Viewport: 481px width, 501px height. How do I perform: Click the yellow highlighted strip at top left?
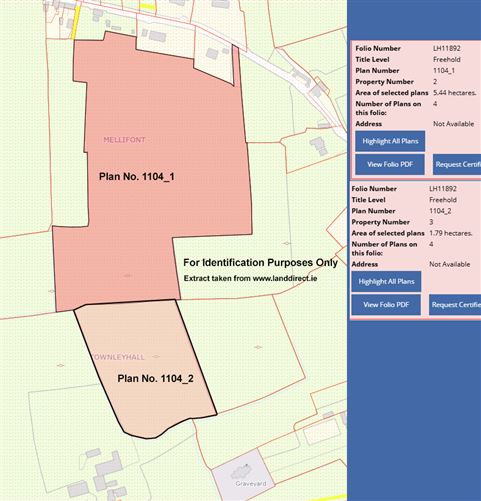click(x=76, y=22)
